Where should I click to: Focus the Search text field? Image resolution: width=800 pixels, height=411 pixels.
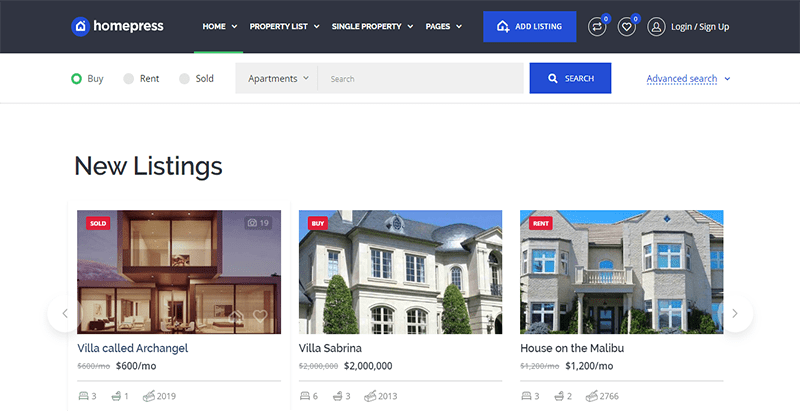(x=420, y=79)
